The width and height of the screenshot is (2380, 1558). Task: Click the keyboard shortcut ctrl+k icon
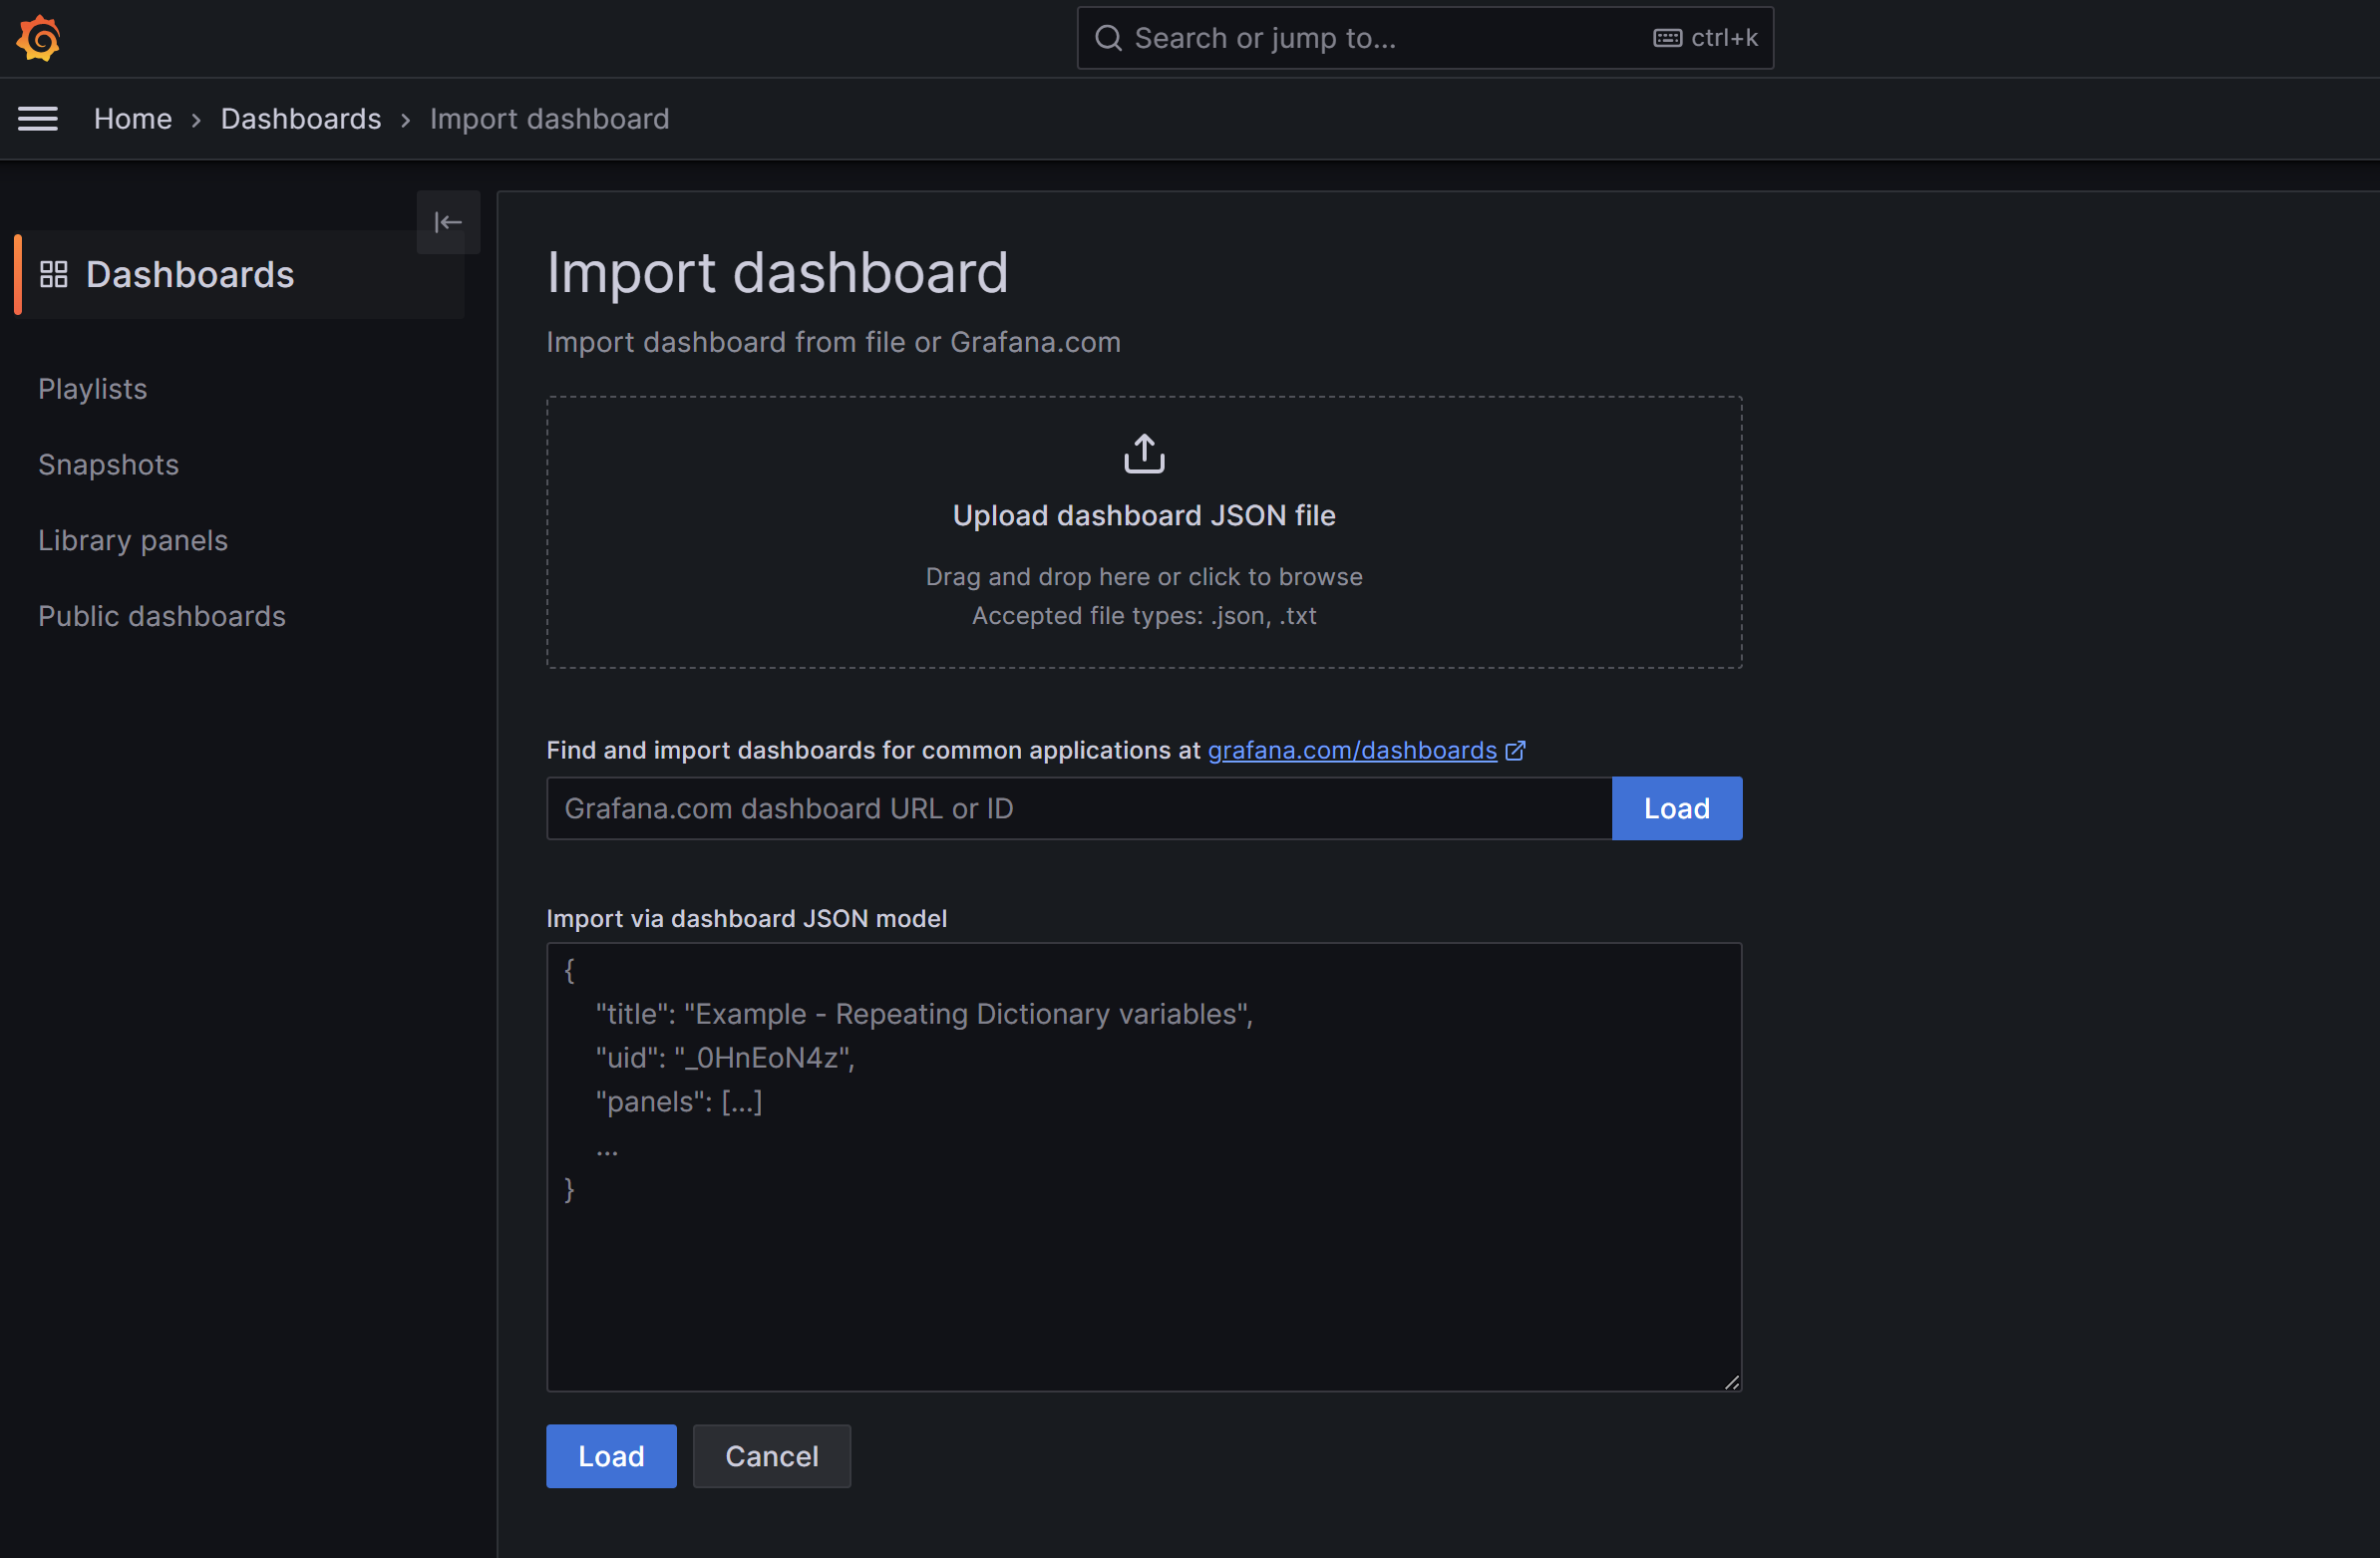click(1667, 38)
